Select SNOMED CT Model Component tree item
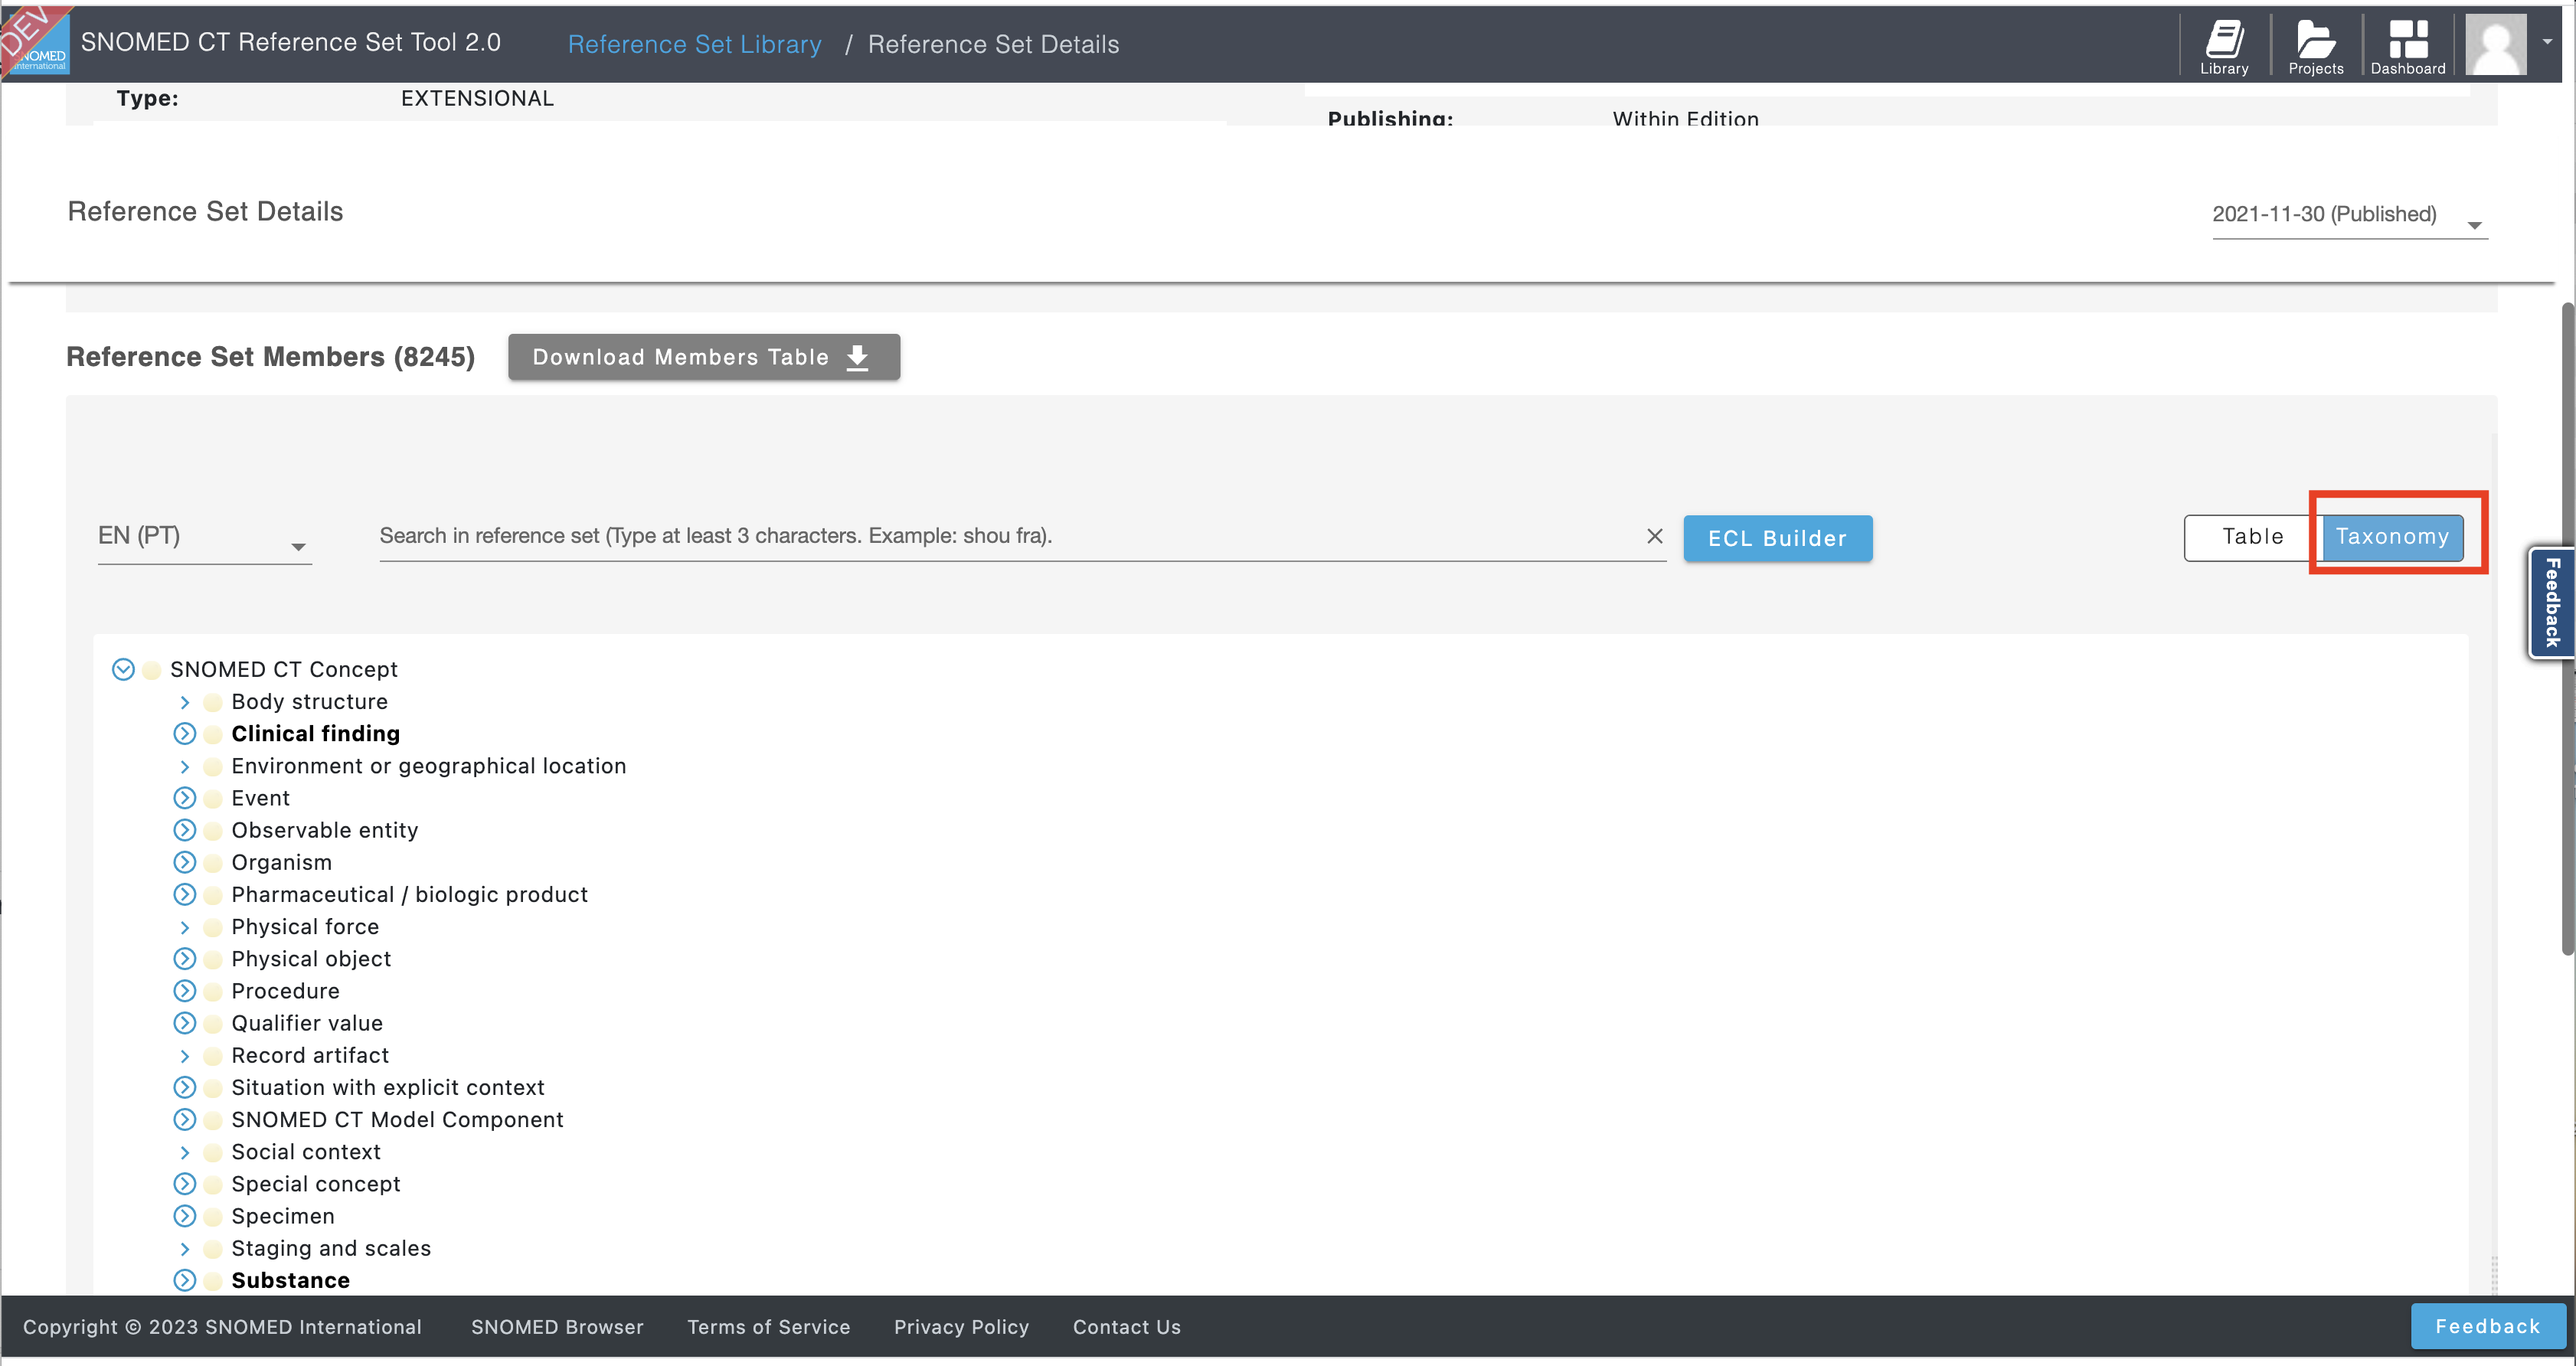This screenshot has width=2576, height=1366. pos(397,1120)
